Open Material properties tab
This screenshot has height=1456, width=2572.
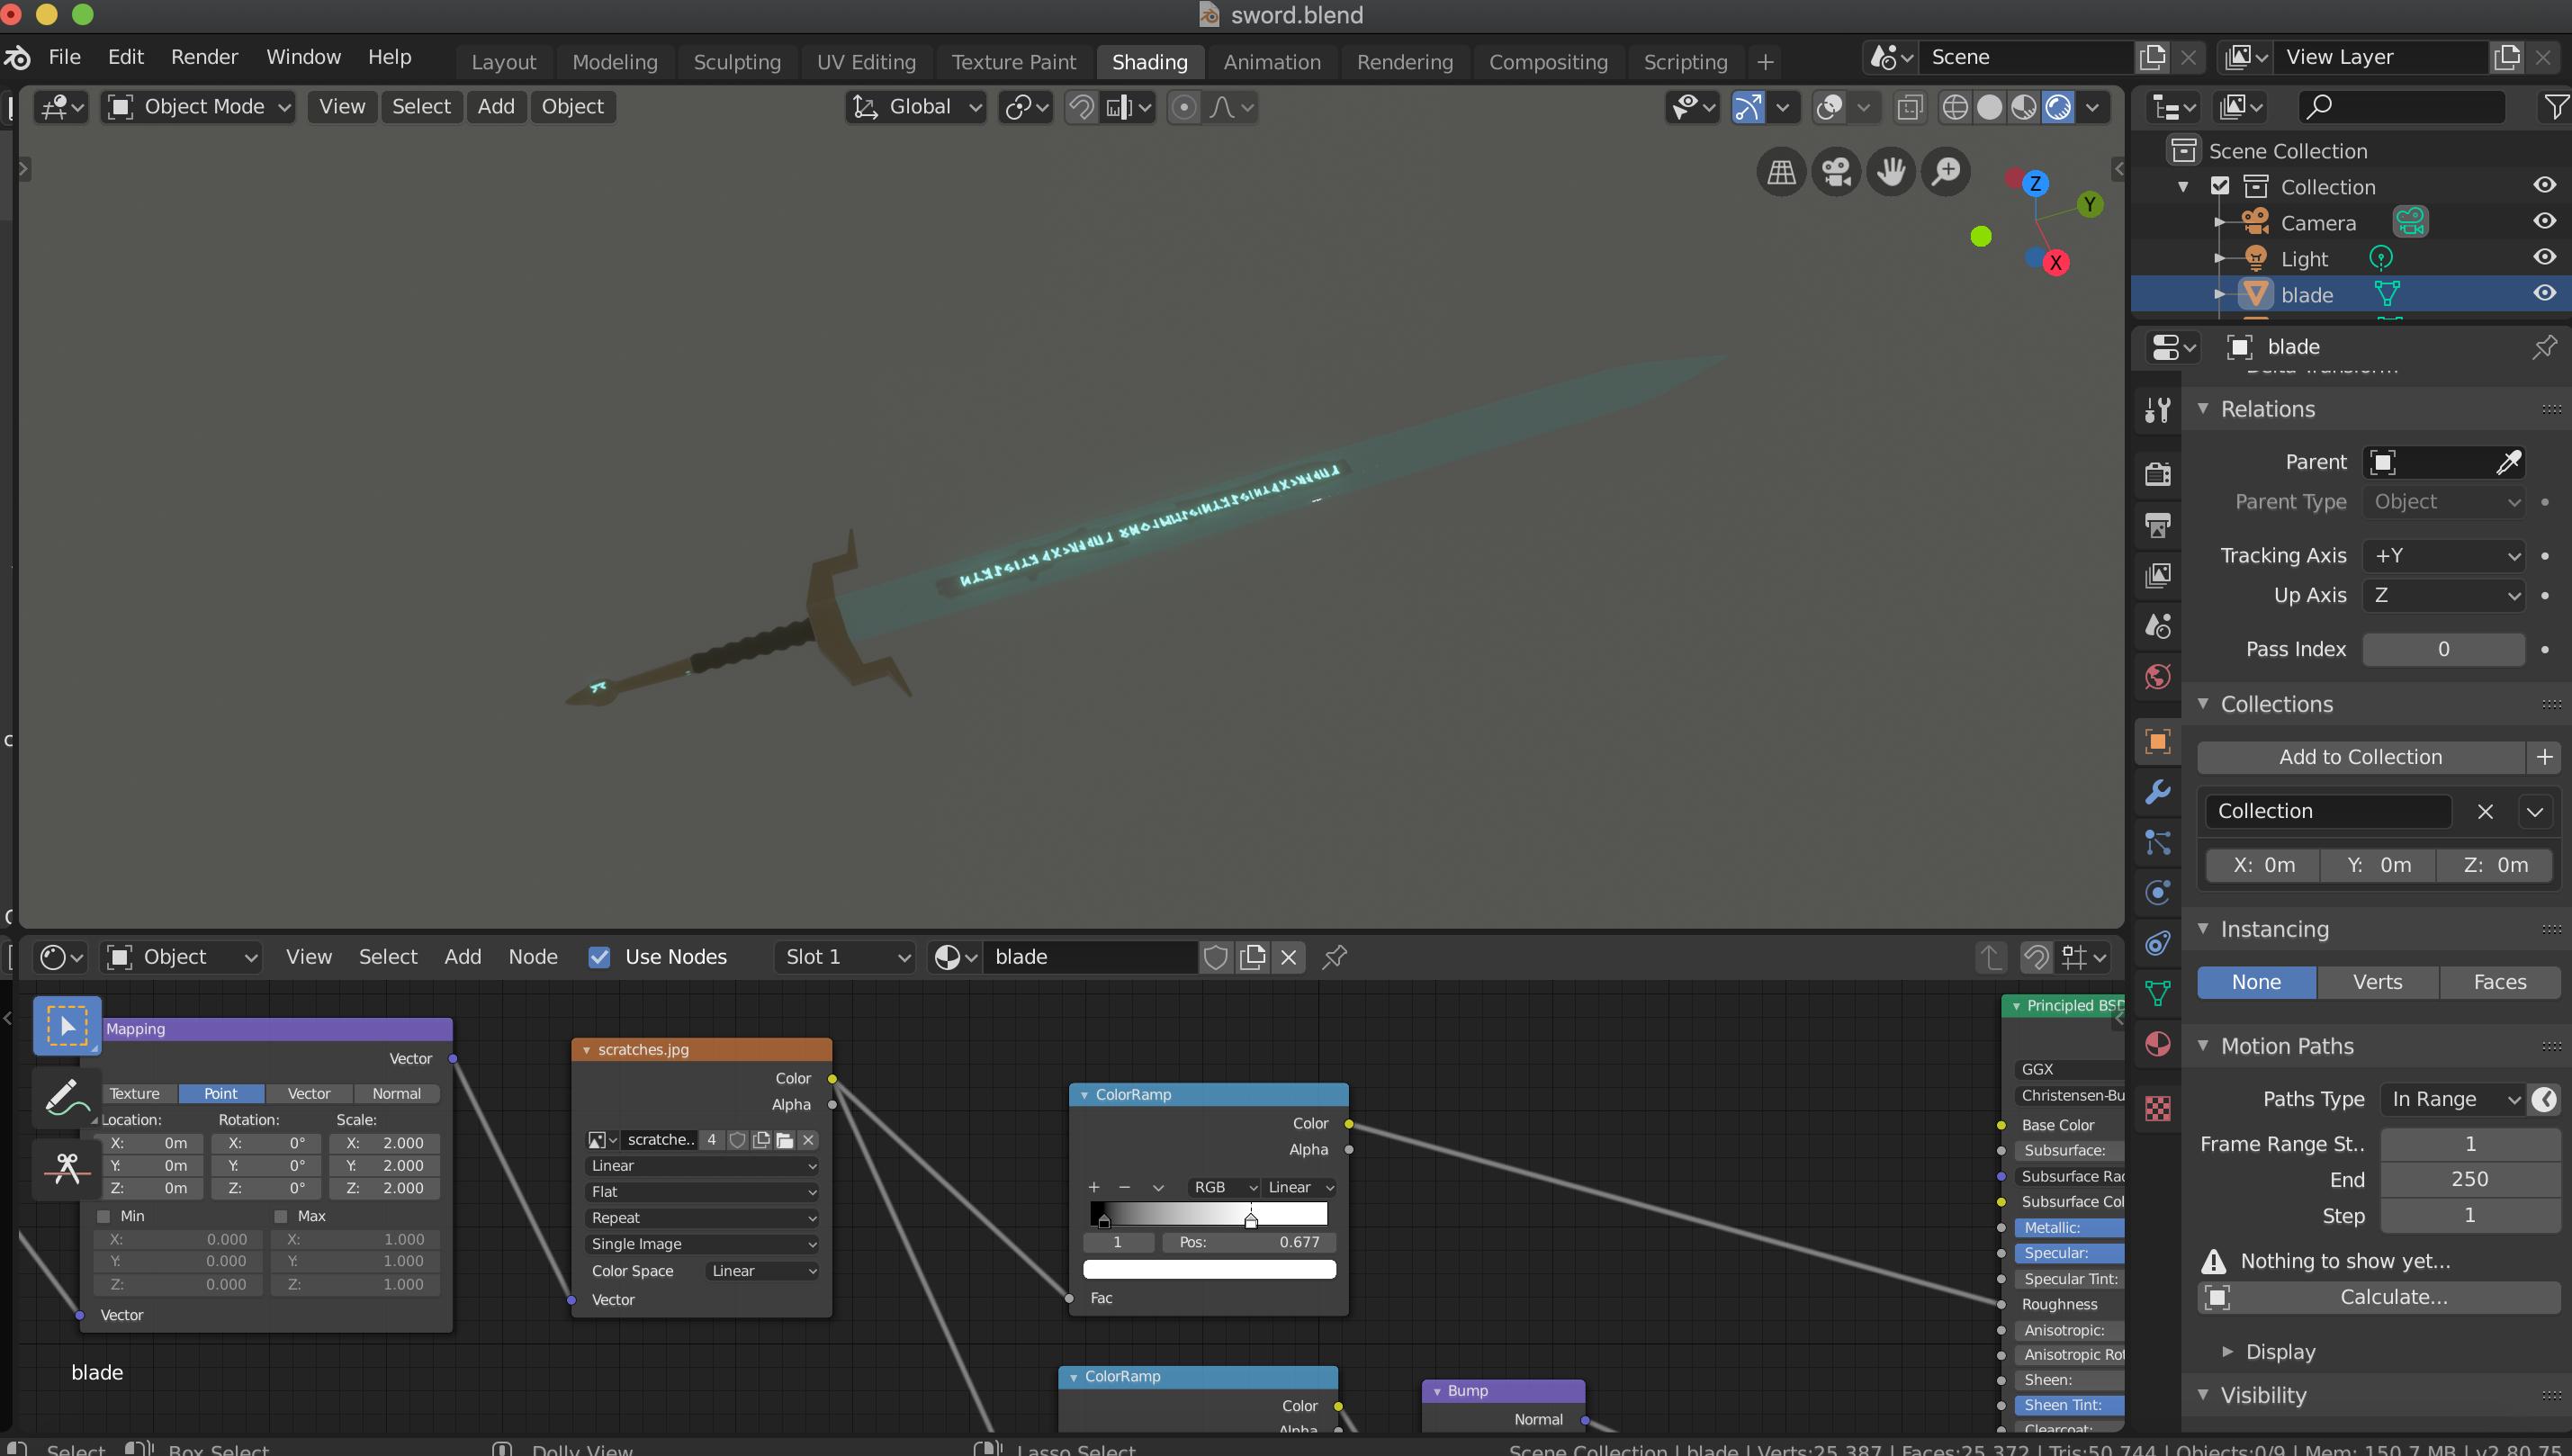coord(2157,1044)
